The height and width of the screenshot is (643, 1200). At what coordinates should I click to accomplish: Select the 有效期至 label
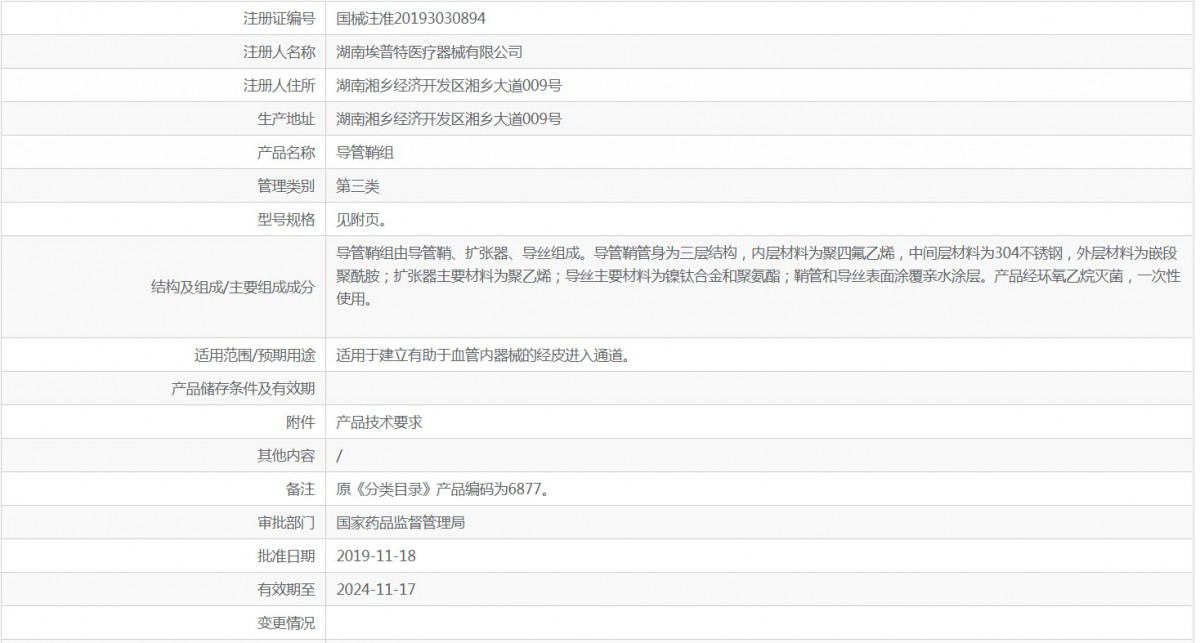click(286, 589)
